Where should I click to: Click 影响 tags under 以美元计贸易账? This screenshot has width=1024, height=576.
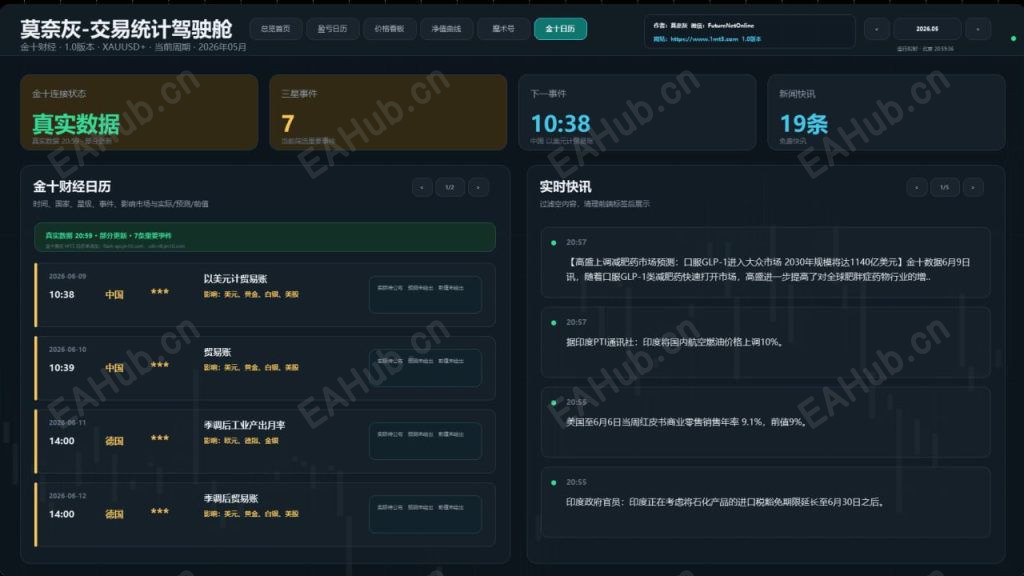(251, 295)
